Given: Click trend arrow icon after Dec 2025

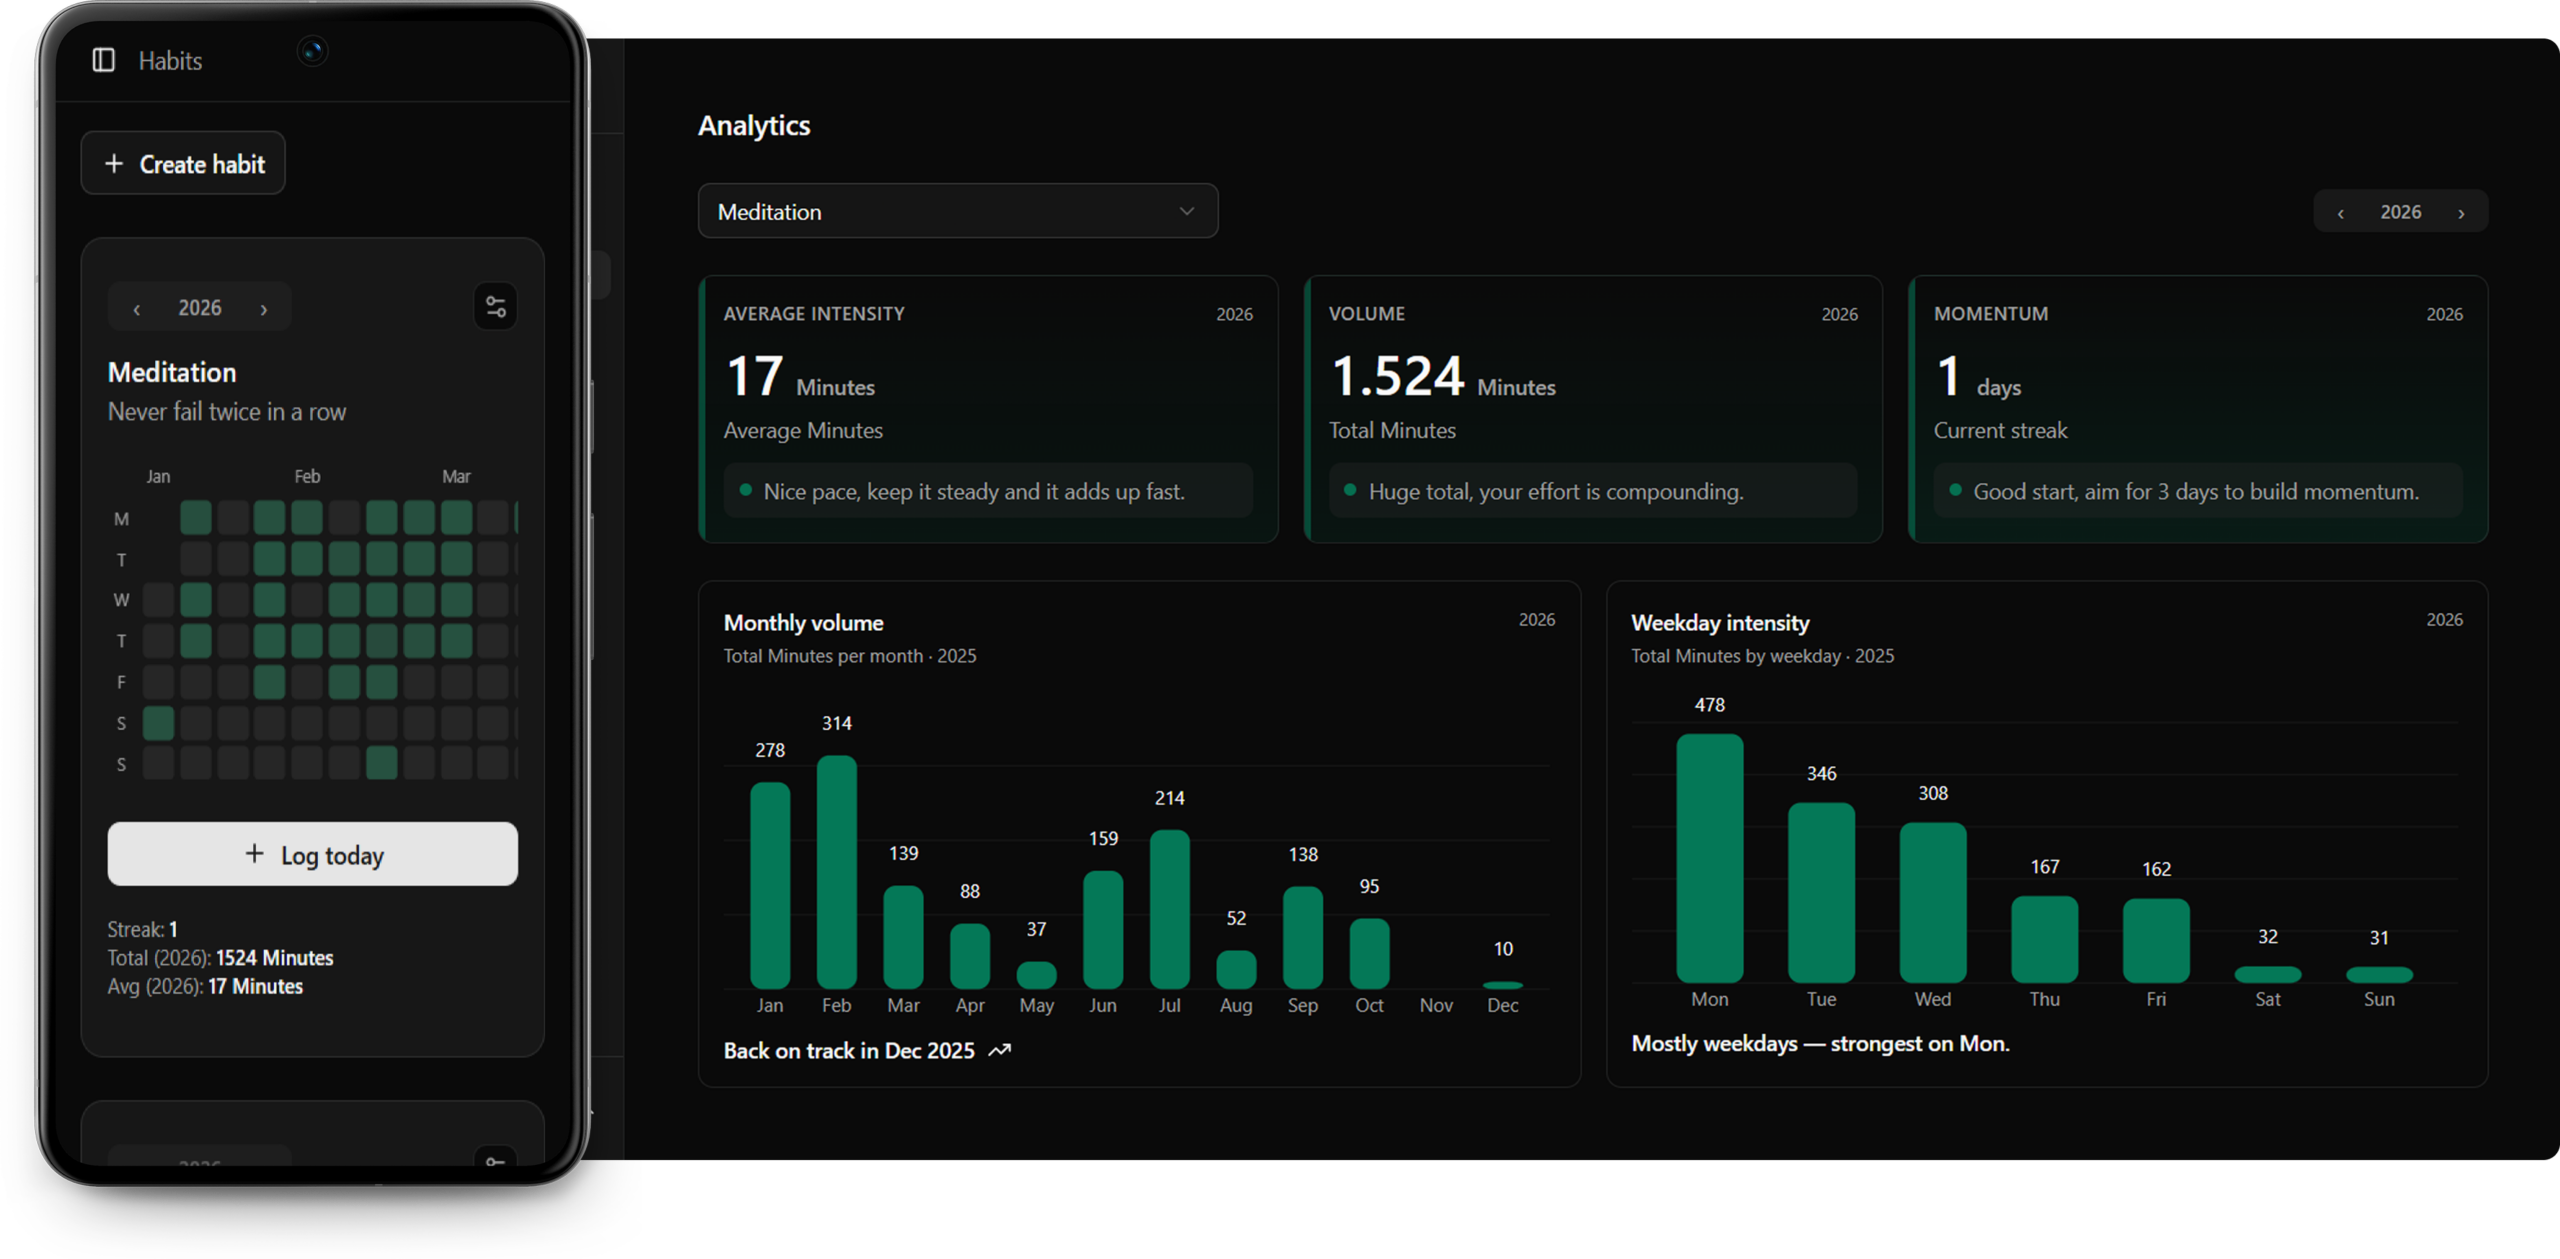Looking at the screenshot, I should tap(999, 1050).
